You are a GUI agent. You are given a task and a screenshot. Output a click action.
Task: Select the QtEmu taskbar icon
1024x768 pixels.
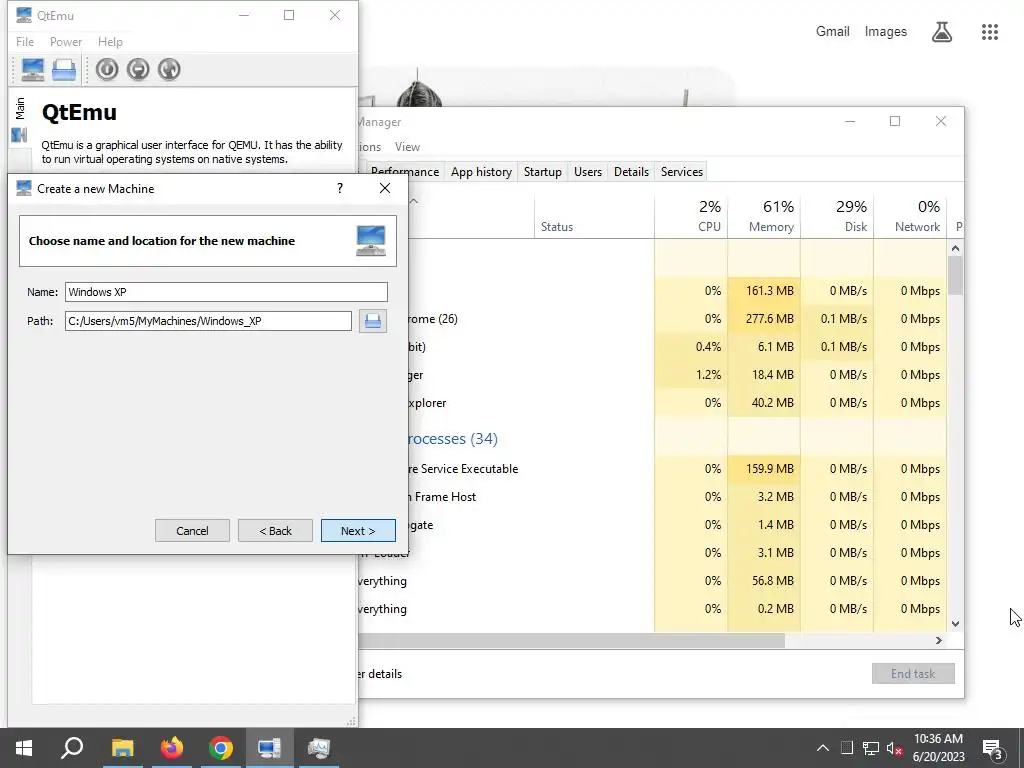269,748
